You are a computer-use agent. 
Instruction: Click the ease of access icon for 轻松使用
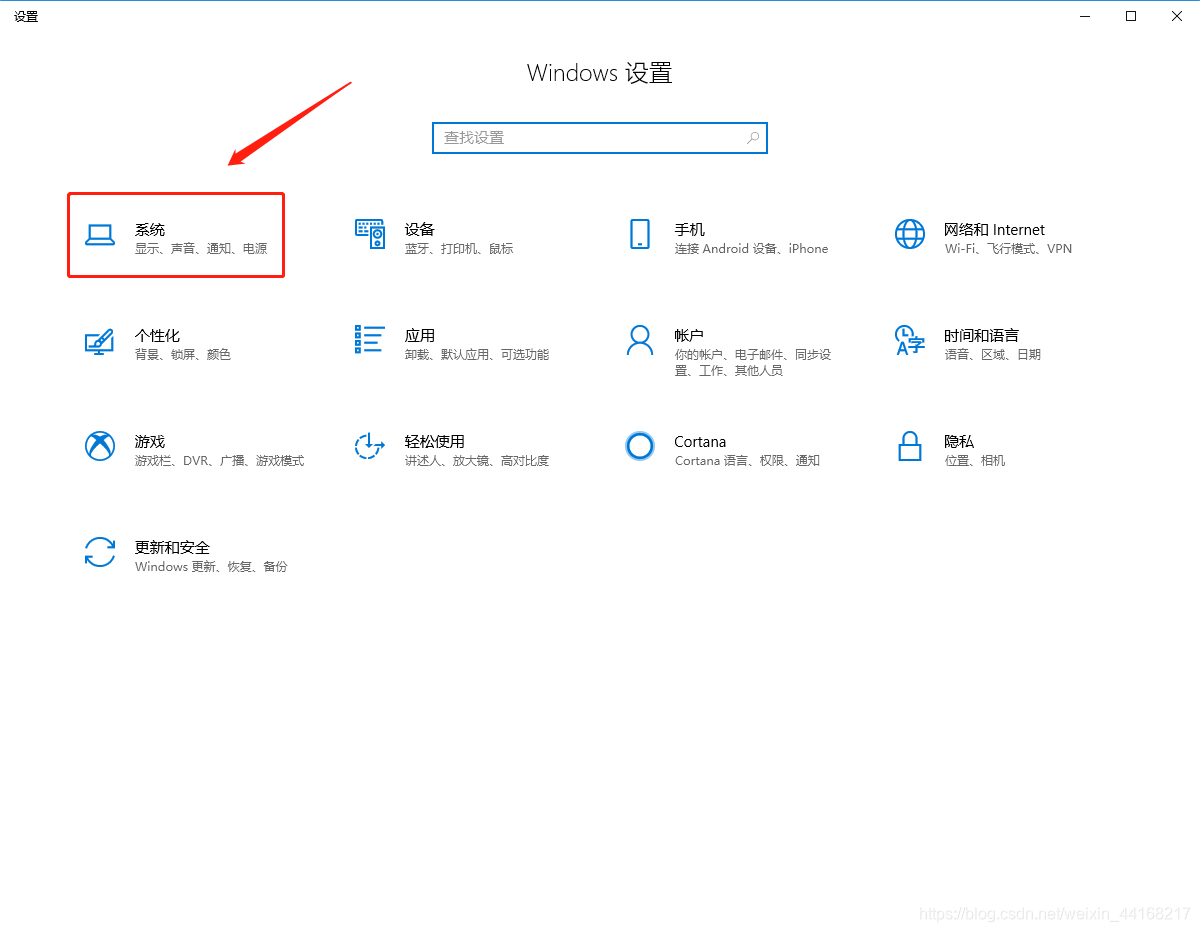pyautogui.click(x=370, y=446)
